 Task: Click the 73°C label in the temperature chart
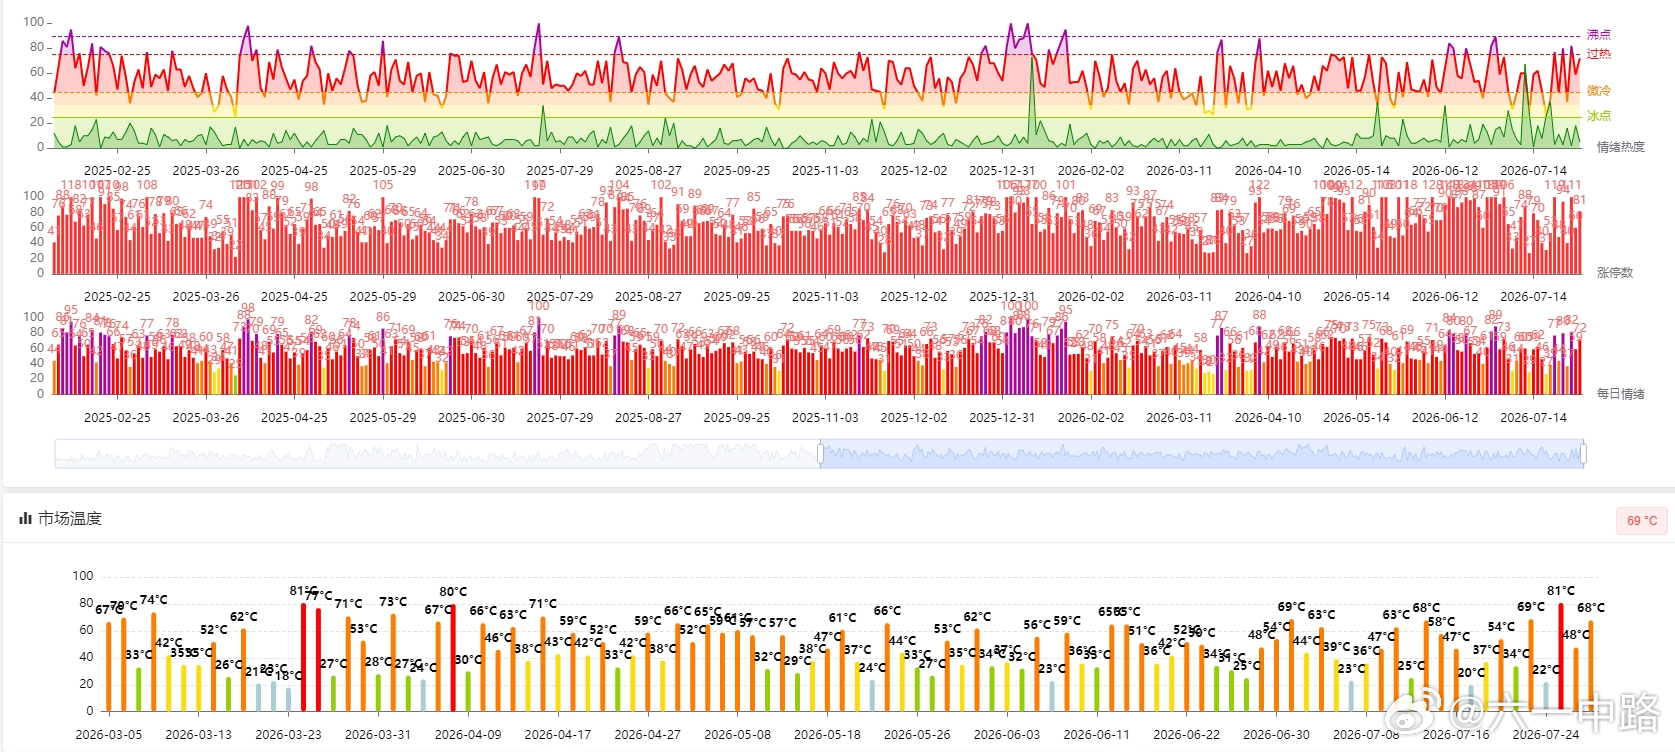pos(393,602)
